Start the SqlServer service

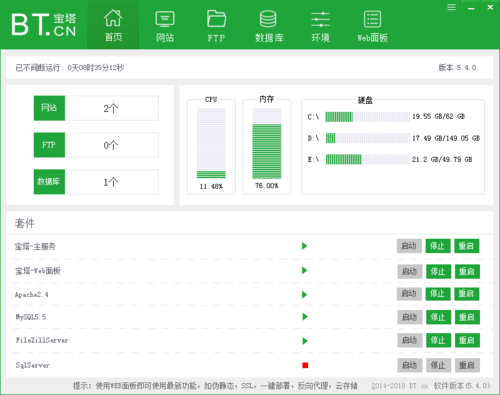[x=410, y=365]
